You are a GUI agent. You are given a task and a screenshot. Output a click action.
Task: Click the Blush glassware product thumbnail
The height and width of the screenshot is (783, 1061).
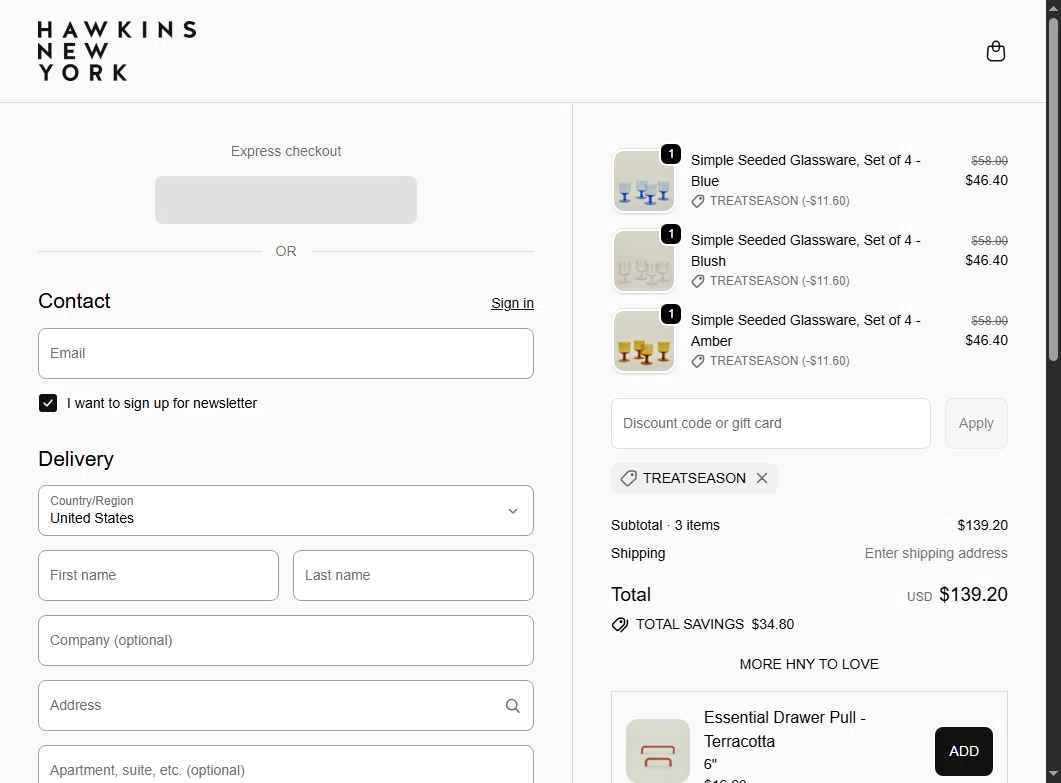643,261
